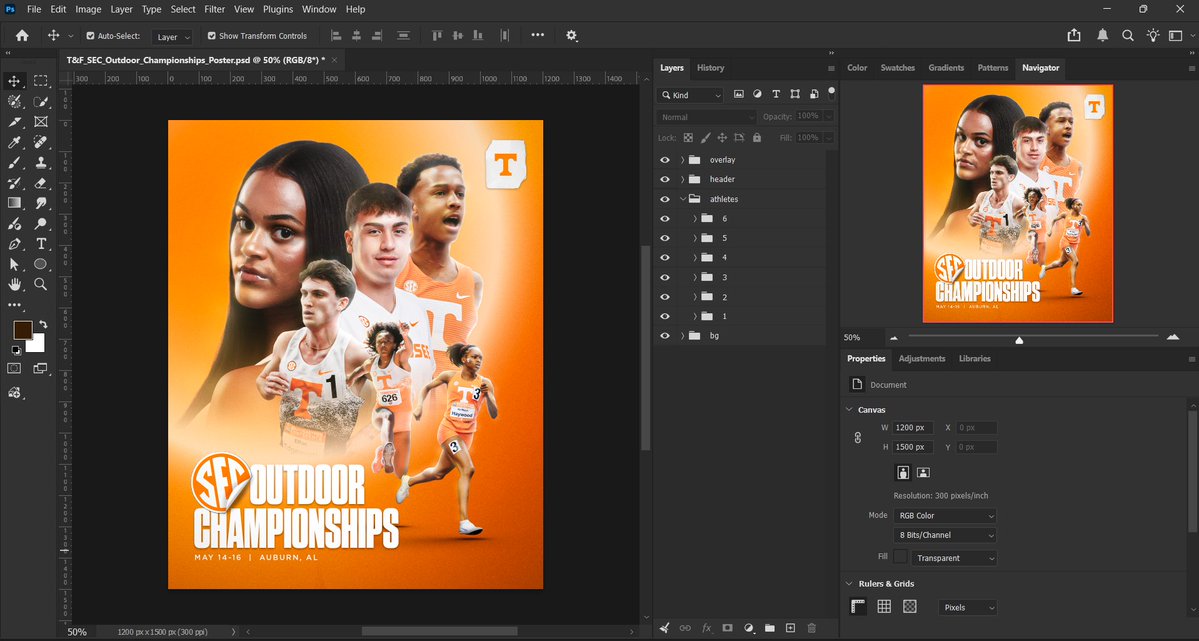Toggle Show Transform Controls checkbox
This screenshot has height=641, width=1199.
pyautogui.click(x=212, y=36)
